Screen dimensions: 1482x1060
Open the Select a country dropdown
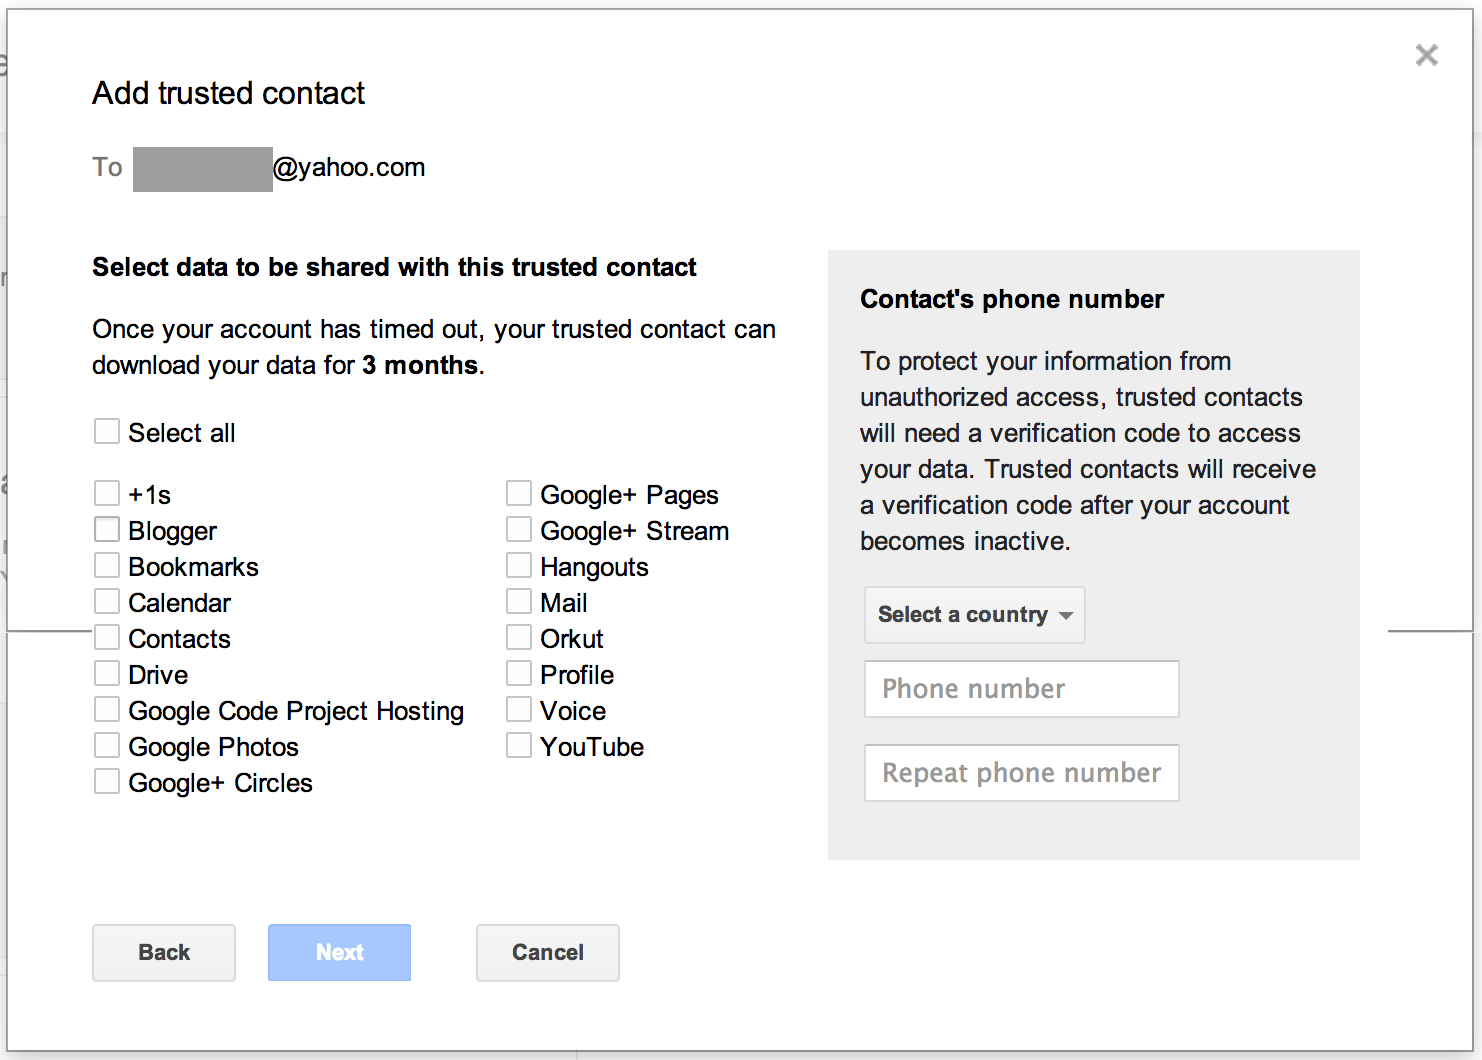click(974, 615)
